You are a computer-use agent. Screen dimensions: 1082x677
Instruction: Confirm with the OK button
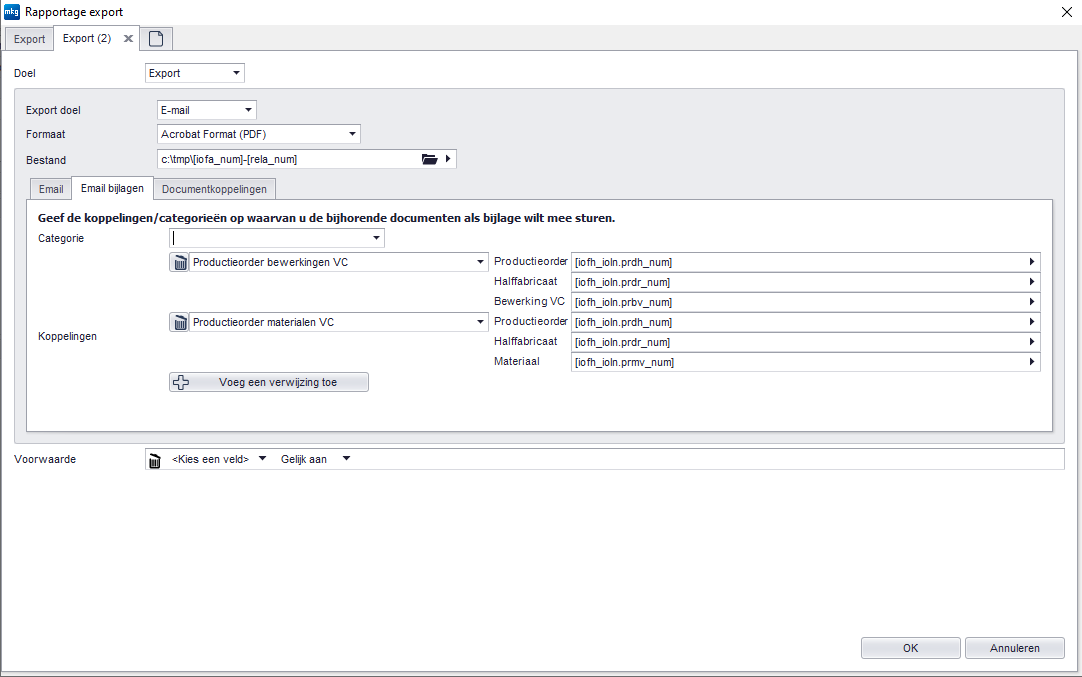911,648
